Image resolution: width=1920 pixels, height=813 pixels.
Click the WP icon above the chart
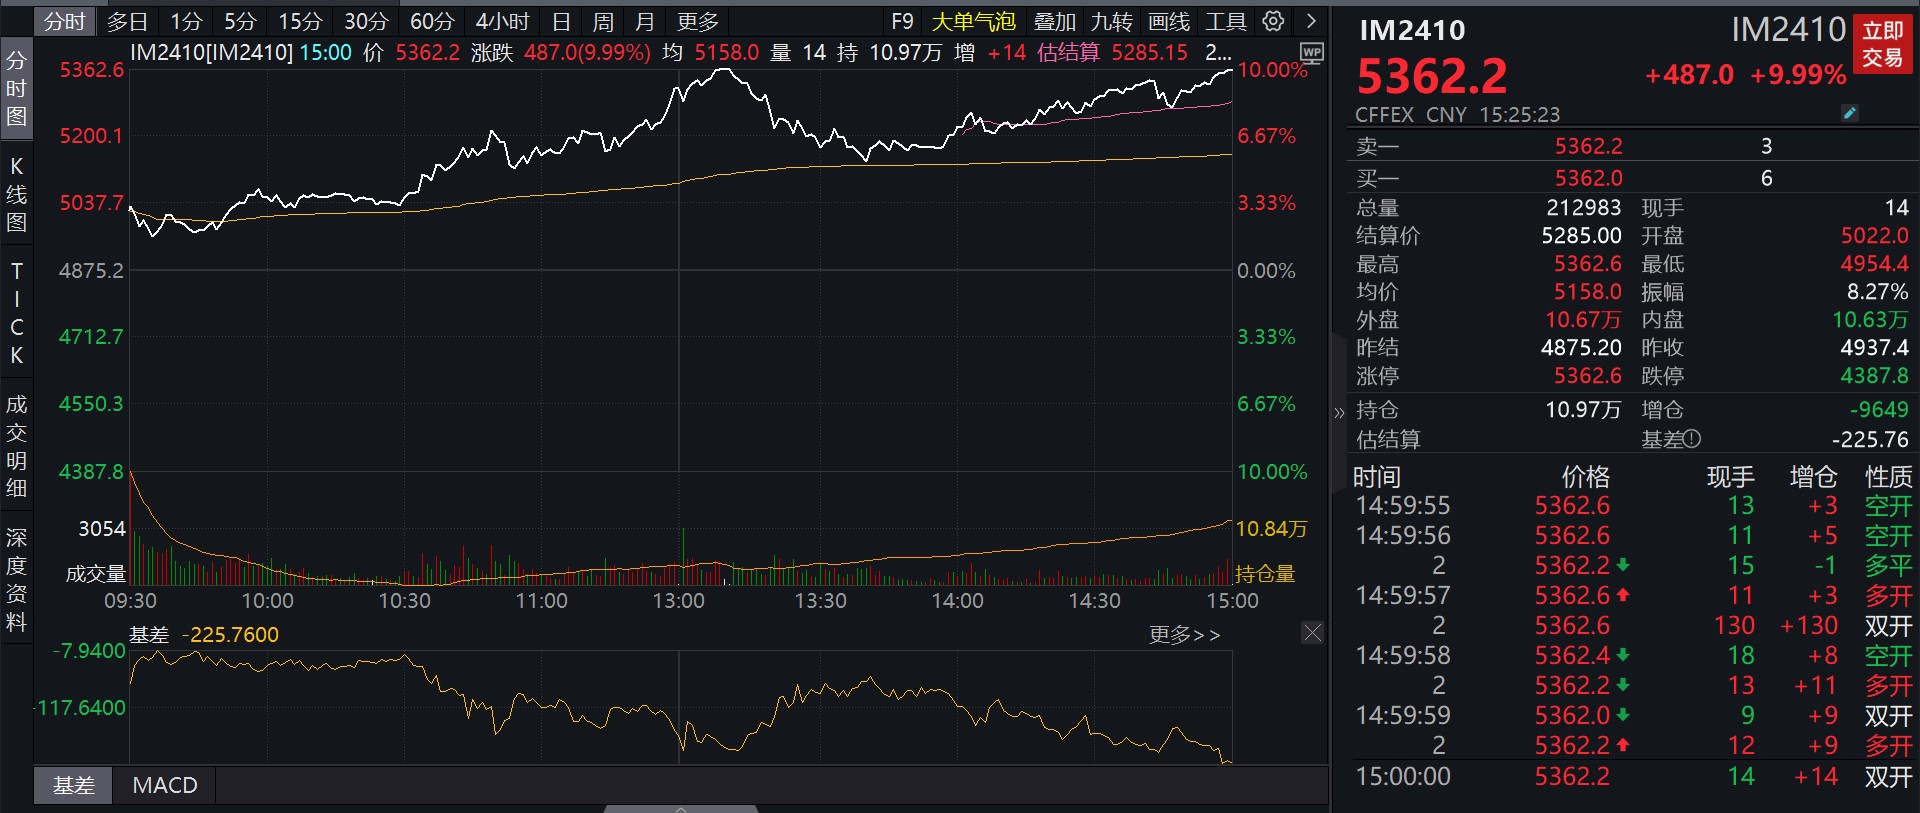[x=1311, y=53]
